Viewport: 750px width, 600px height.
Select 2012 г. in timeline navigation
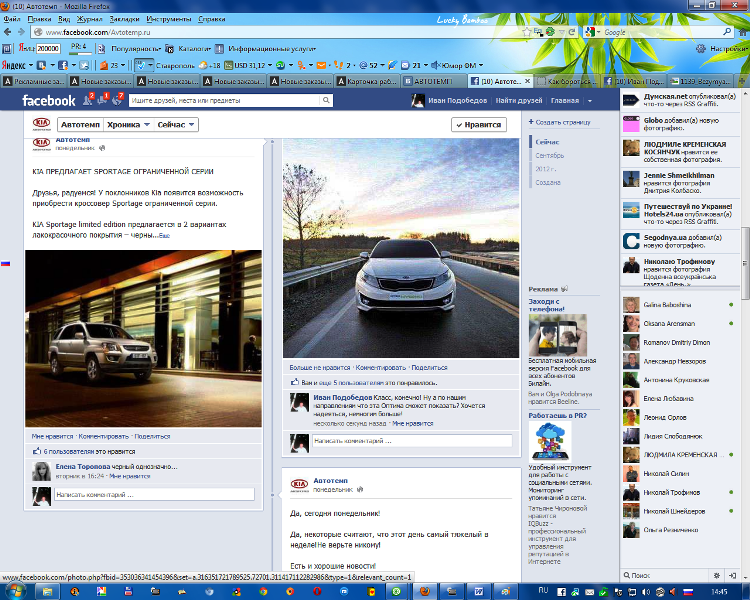click(546, 169)
